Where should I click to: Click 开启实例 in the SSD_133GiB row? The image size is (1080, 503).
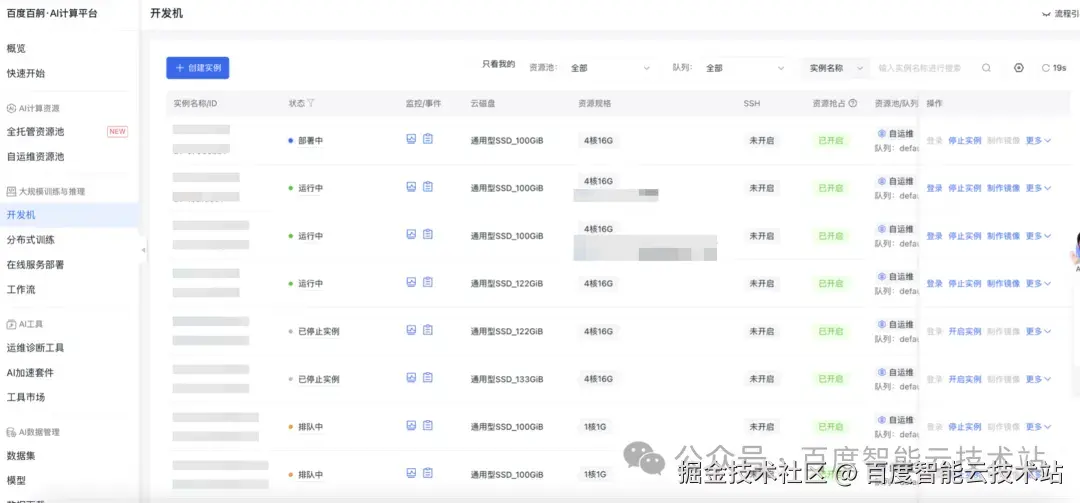pyautogui.click(x=964, y=379)
